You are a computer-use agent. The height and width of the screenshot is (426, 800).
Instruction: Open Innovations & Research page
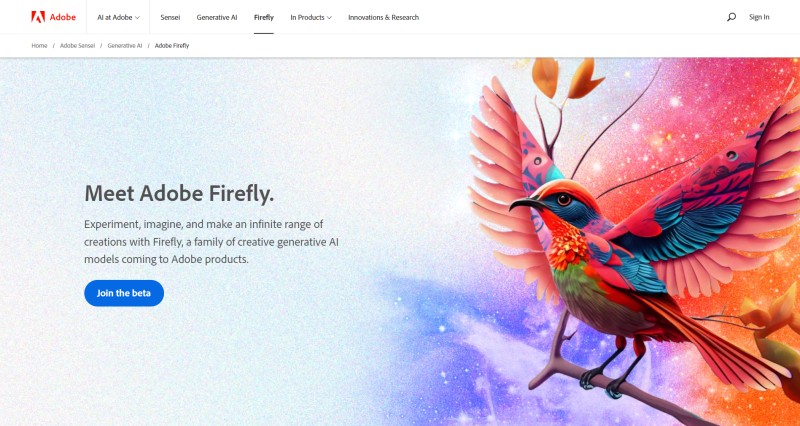point(384,17)
